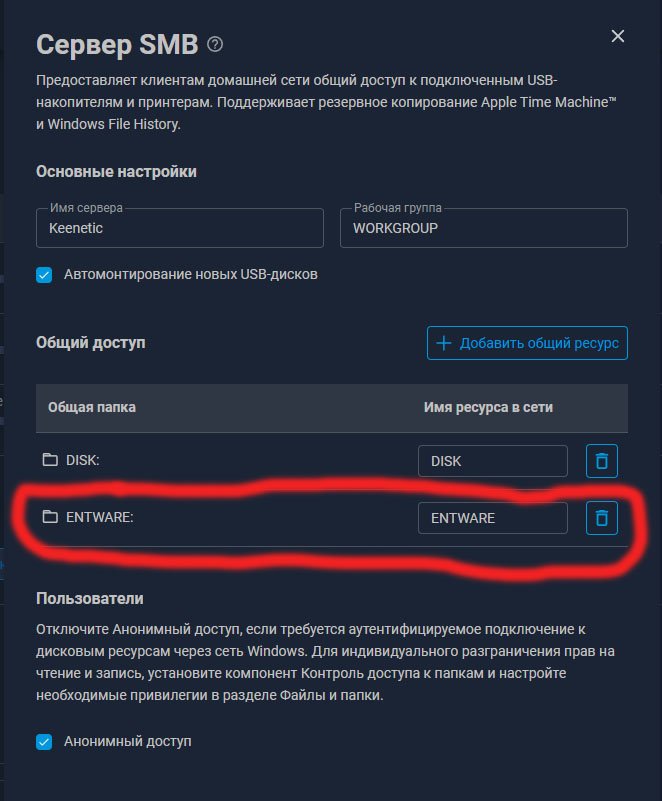Toggle Анонимный доступ checkbox
The height and width of the screenshot is (801, 662).
point(44,742)
